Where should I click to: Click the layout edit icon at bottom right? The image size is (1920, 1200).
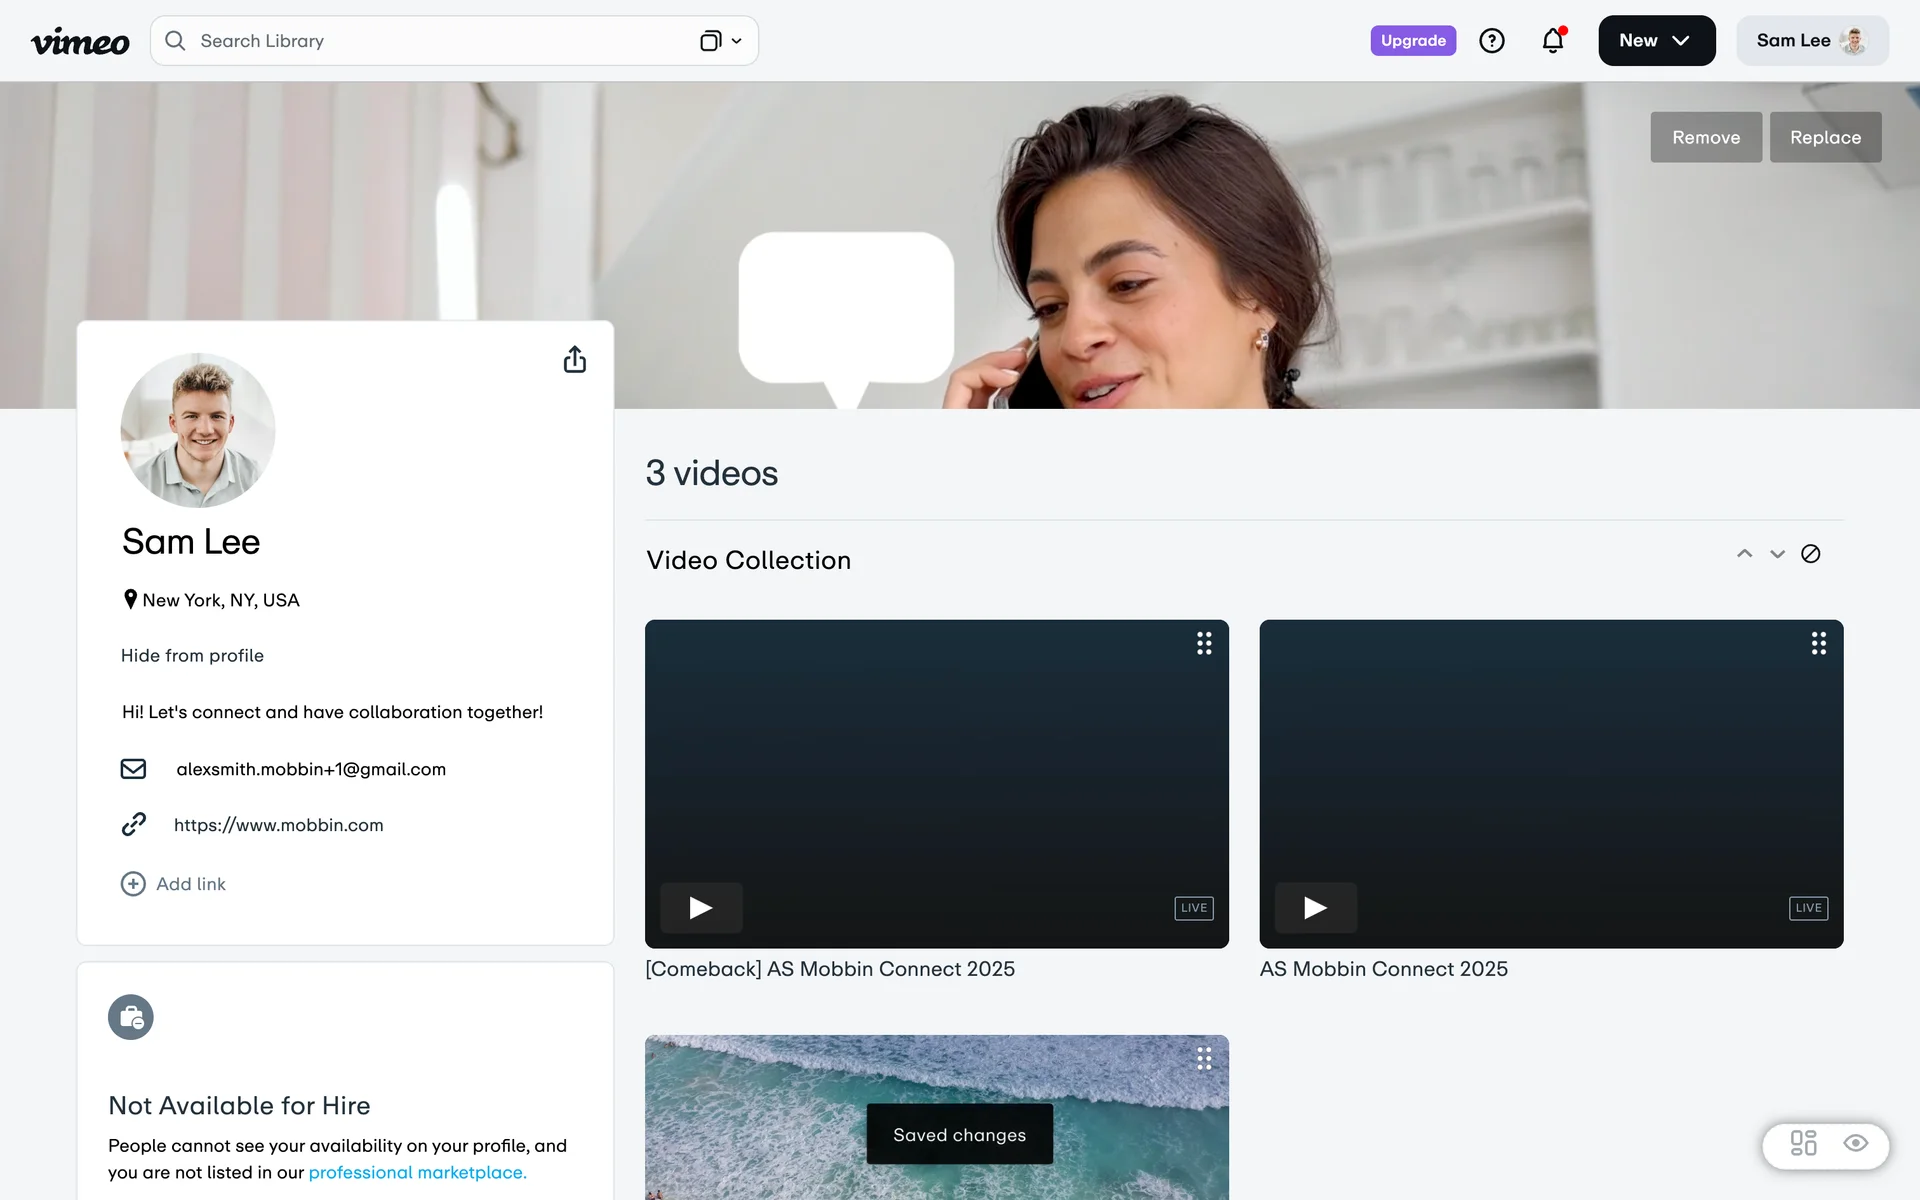(1803, 1143)
